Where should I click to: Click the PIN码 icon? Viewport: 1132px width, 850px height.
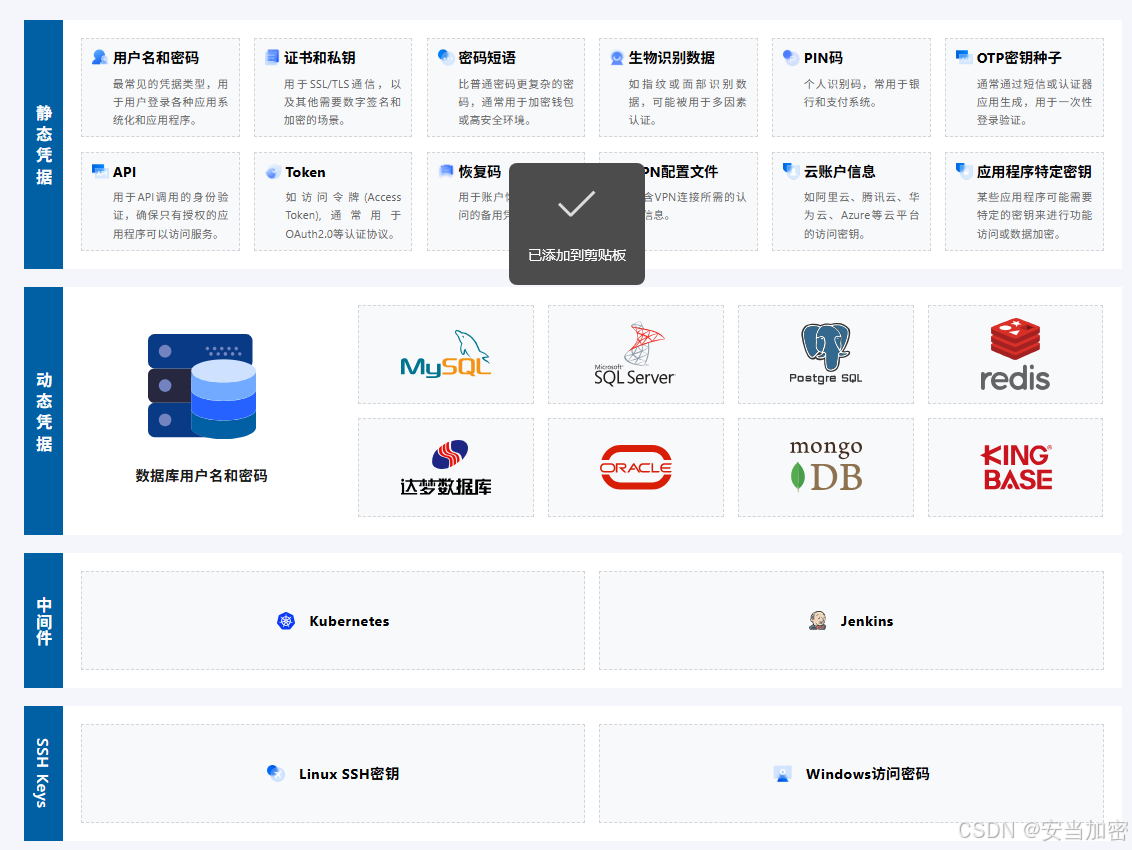[791, 57]
